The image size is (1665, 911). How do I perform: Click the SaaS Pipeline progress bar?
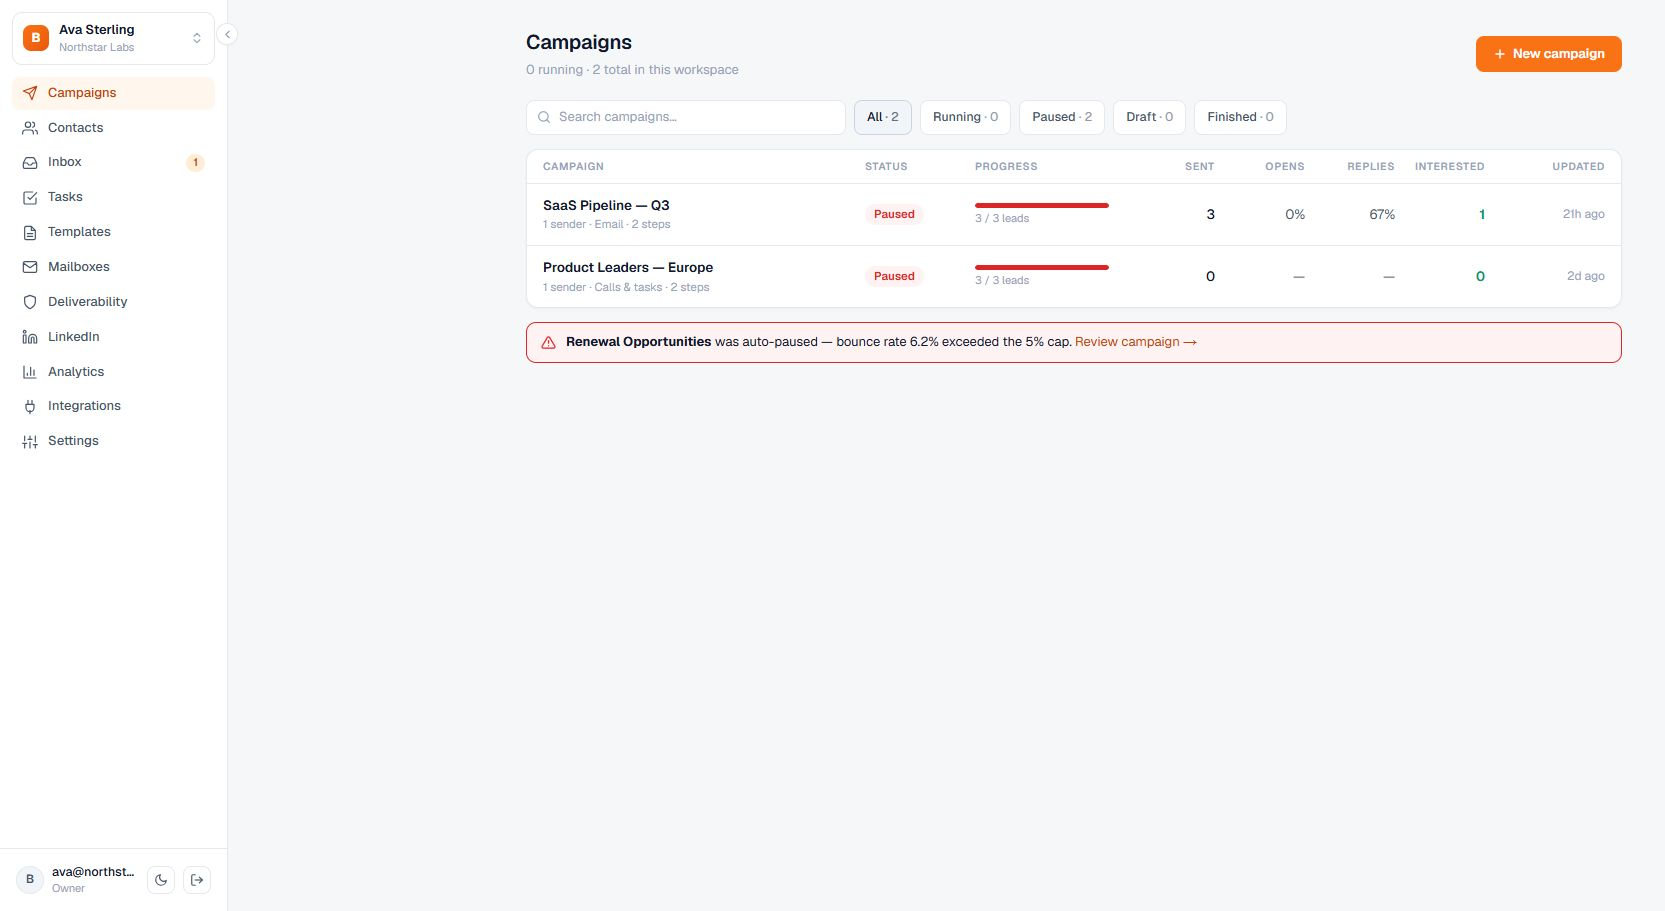(1042, 206)
